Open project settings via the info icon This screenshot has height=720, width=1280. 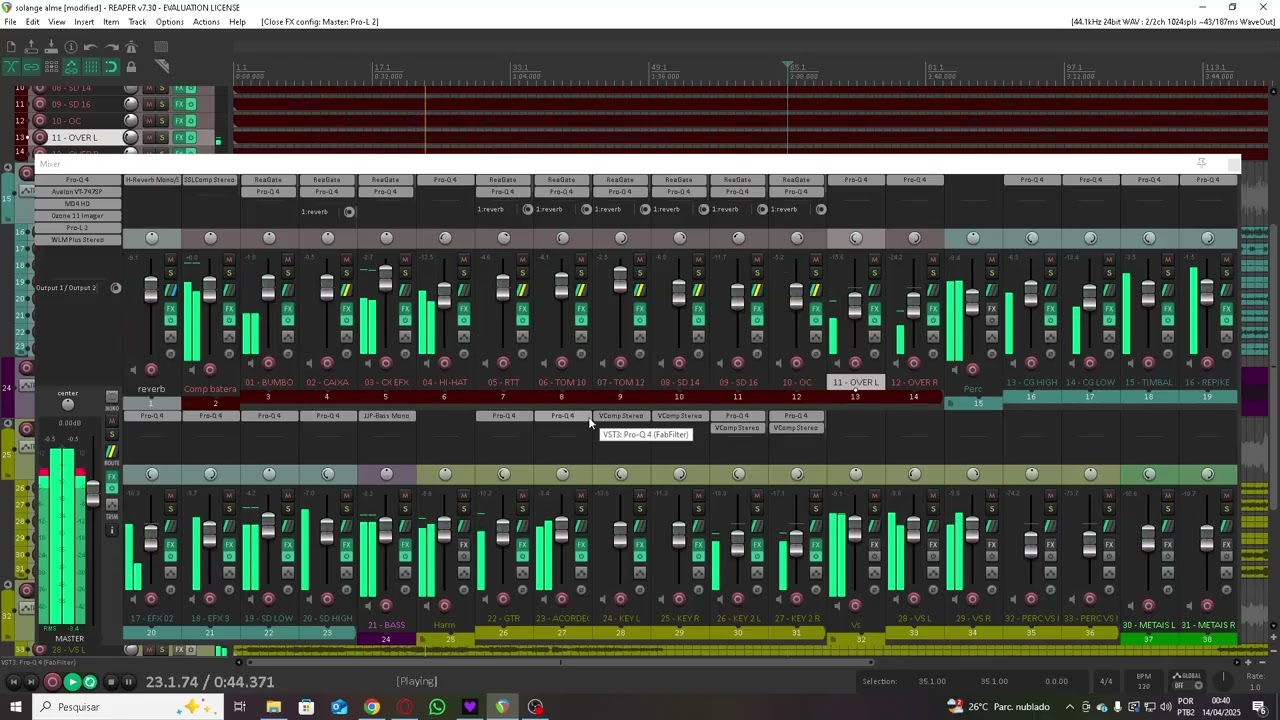[x=71, y=47]
